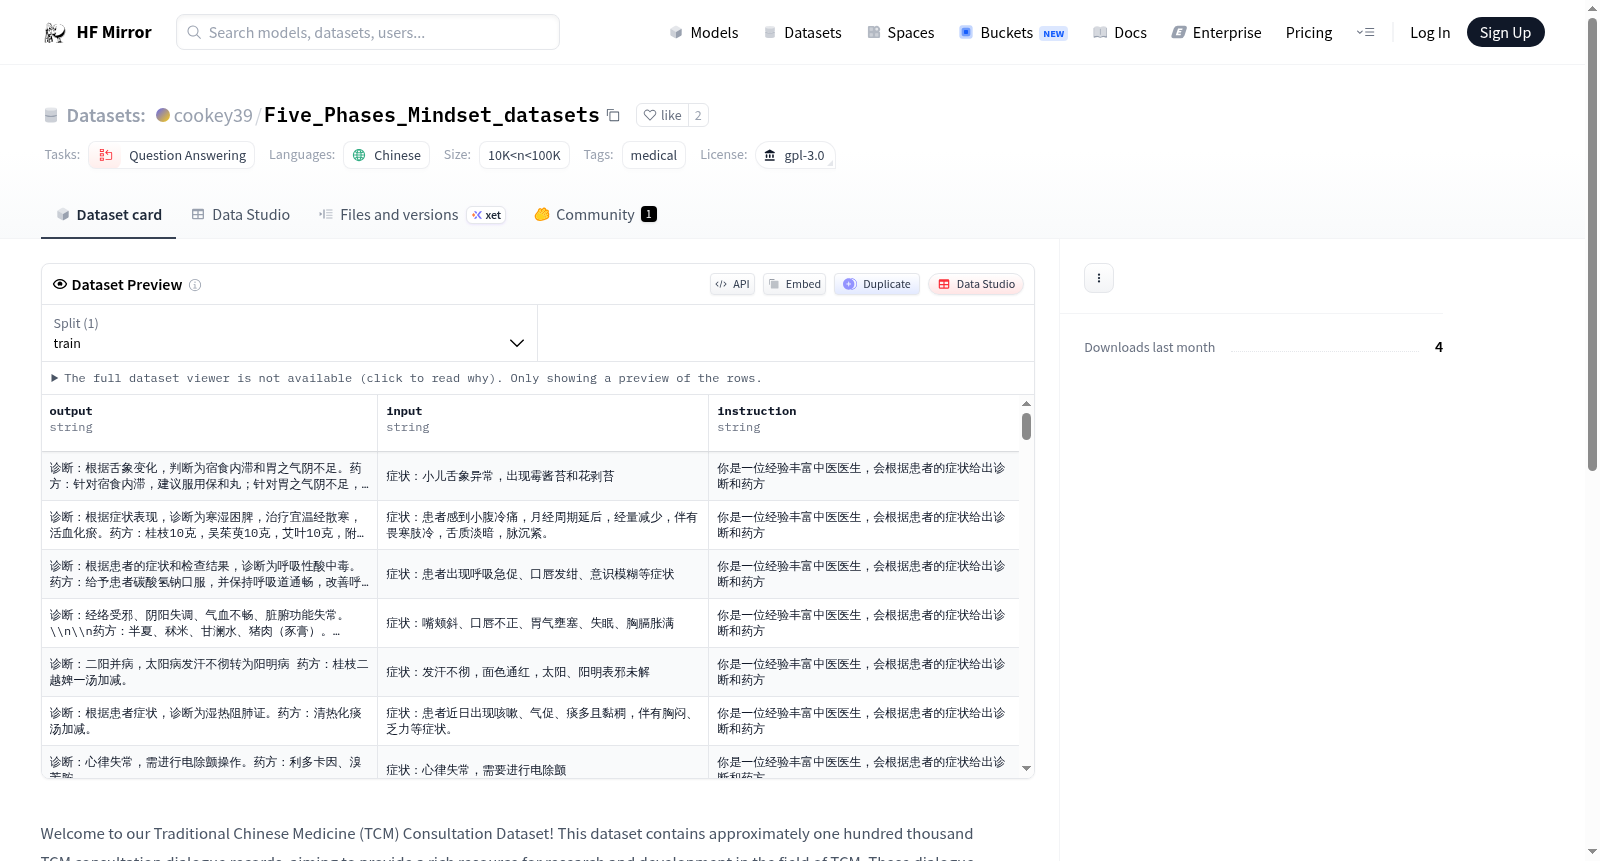Open the HF Mirror logo home link

(97, 32)
